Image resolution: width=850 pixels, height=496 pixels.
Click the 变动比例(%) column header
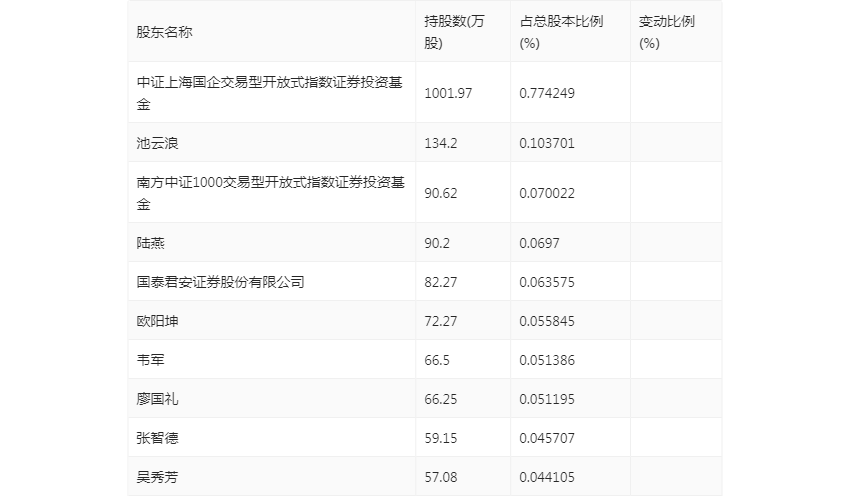pos(666,32)
